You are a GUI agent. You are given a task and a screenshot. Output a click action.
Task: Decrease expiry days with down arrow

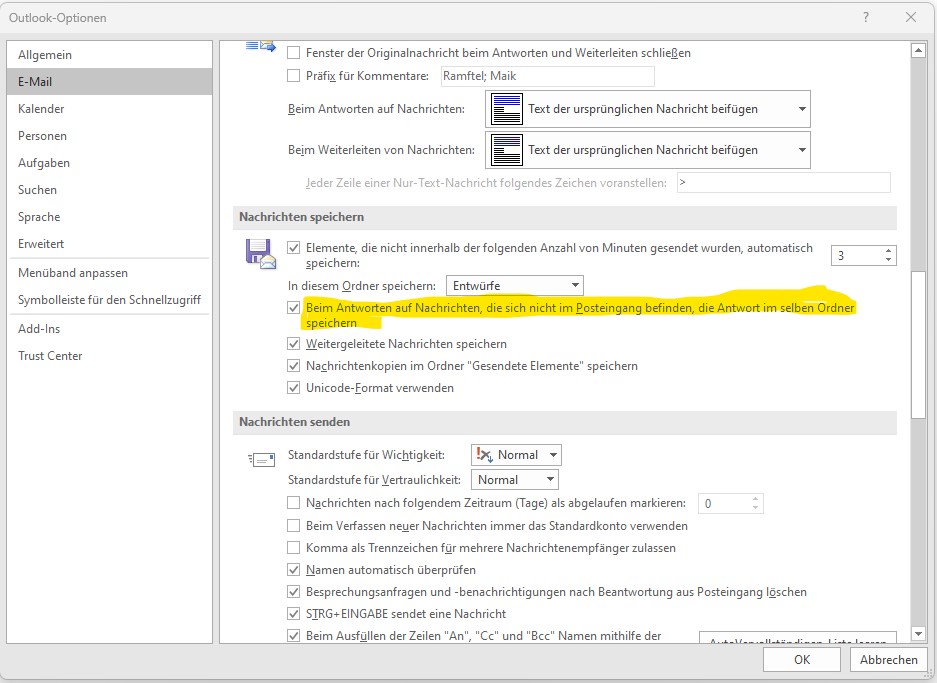point(755,508)
